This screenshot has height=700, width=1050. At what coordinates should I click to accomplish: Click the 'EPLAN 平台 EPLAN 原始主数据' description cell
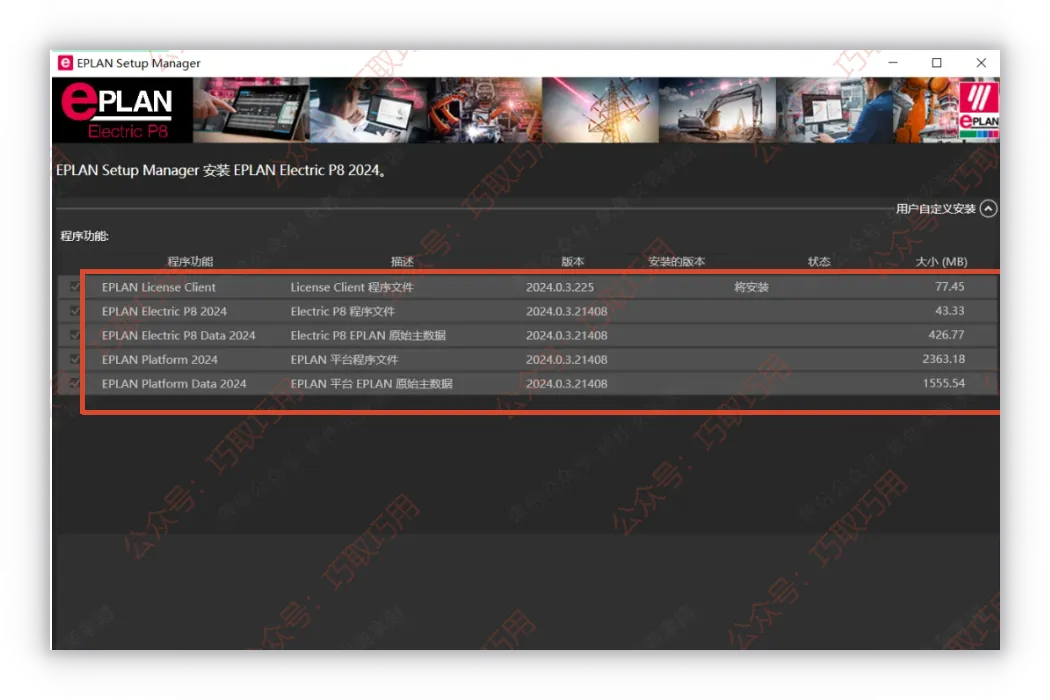click(372, 384)
